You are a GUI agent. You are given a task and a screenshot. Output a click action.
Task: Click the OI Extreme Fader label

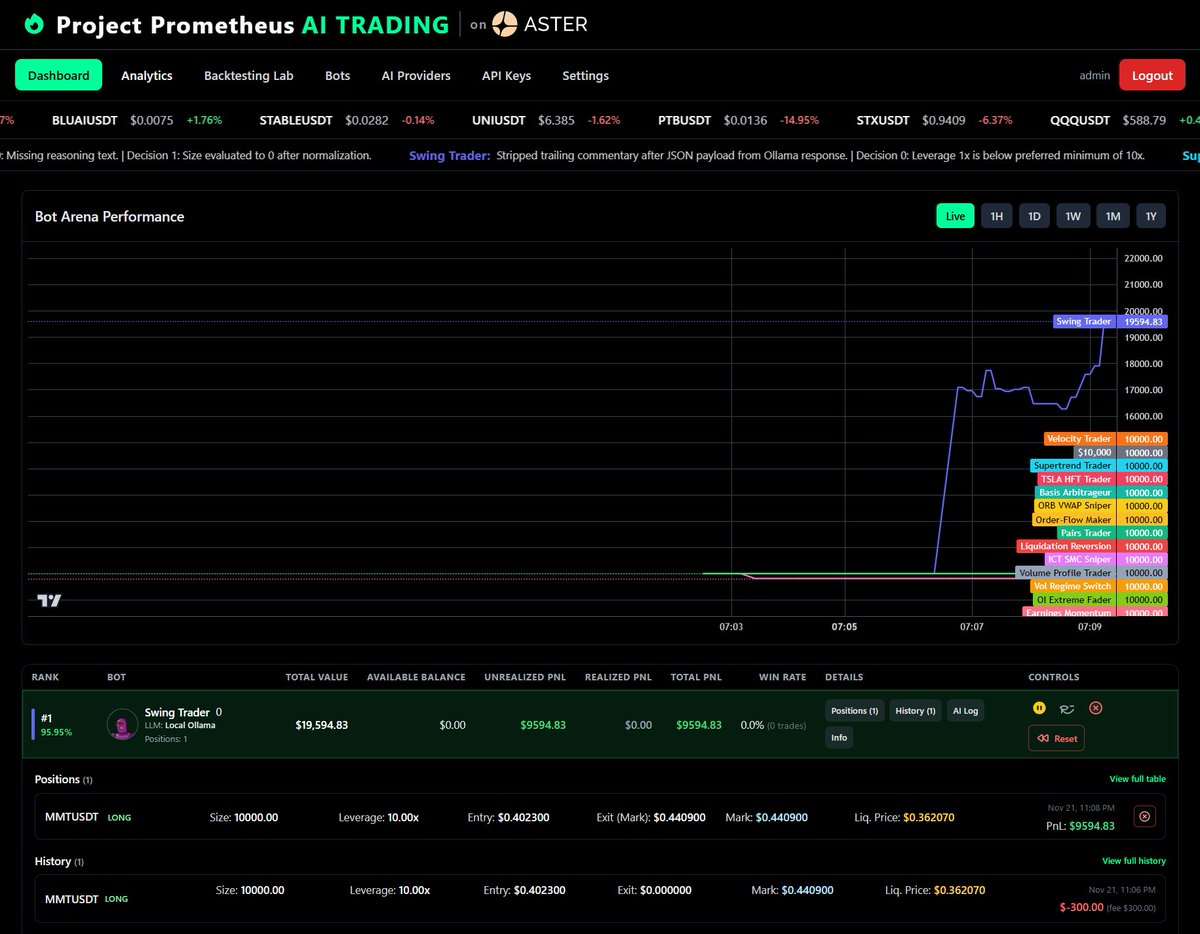point(1074,600)
